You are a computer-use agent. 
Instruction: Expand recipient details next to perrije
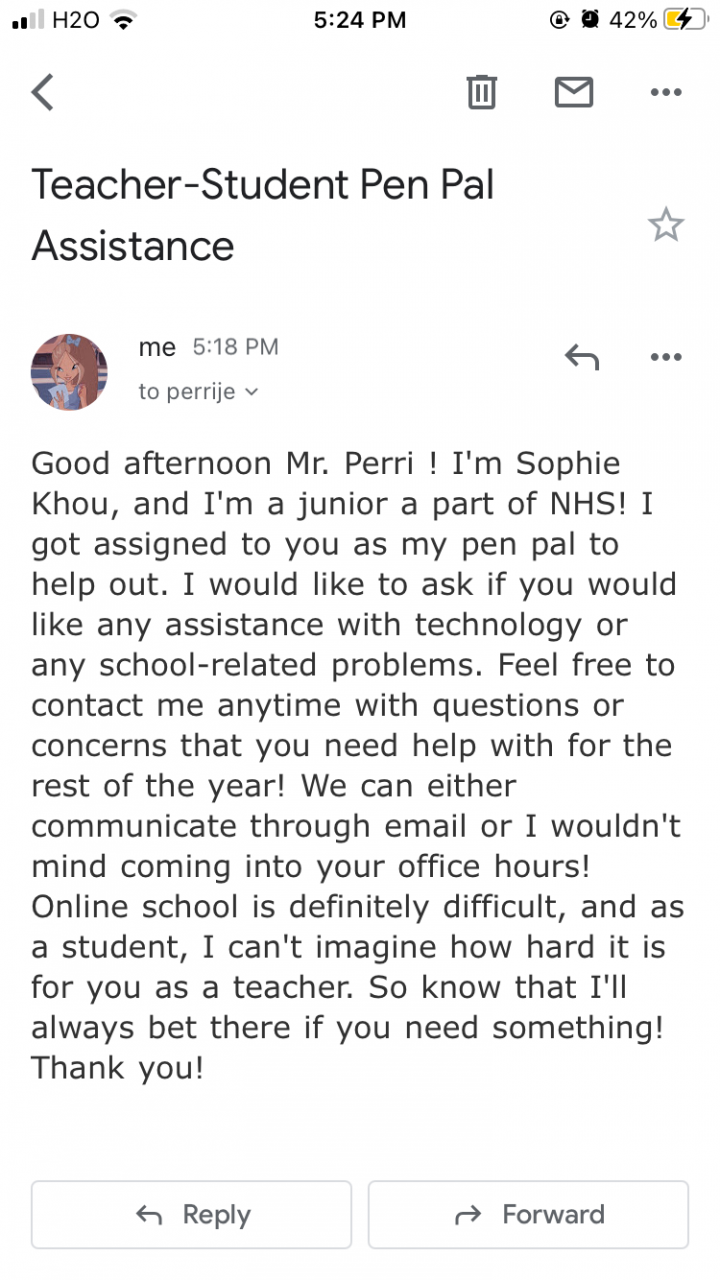coord(251,392)
